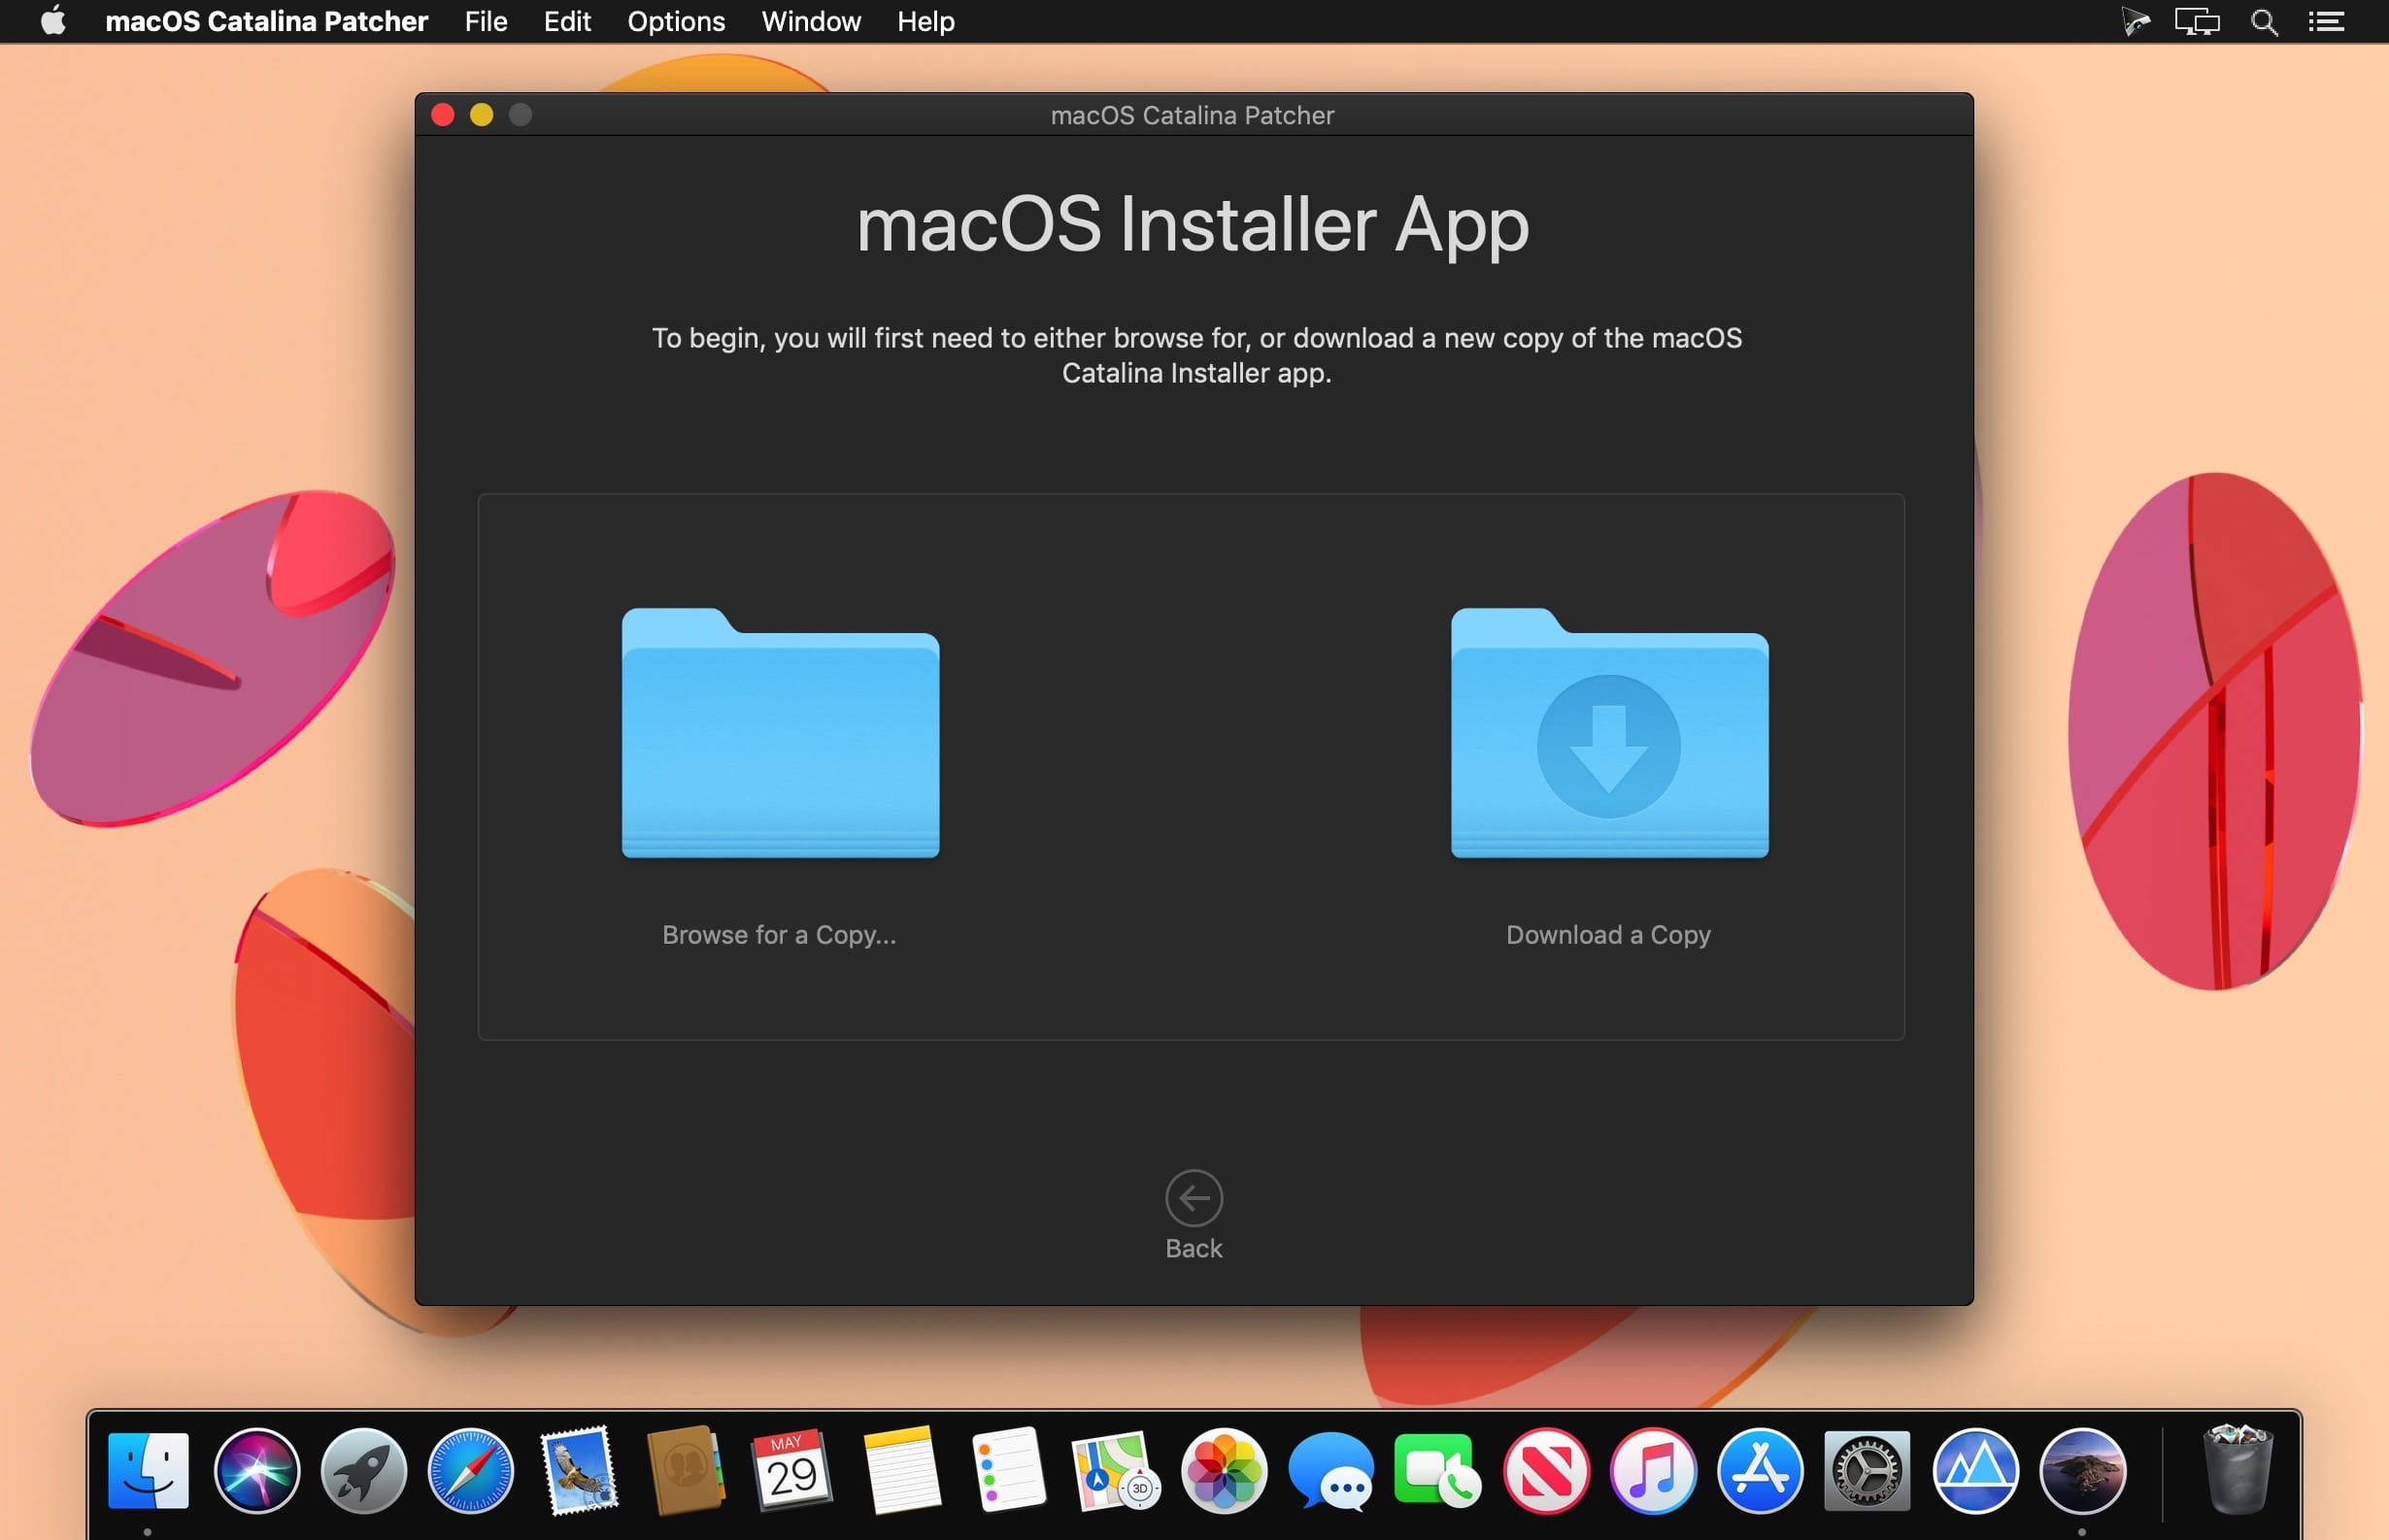
Task: Click macOS Catalina Patcher icon in Dock
Action: tap(2082, 1470)
